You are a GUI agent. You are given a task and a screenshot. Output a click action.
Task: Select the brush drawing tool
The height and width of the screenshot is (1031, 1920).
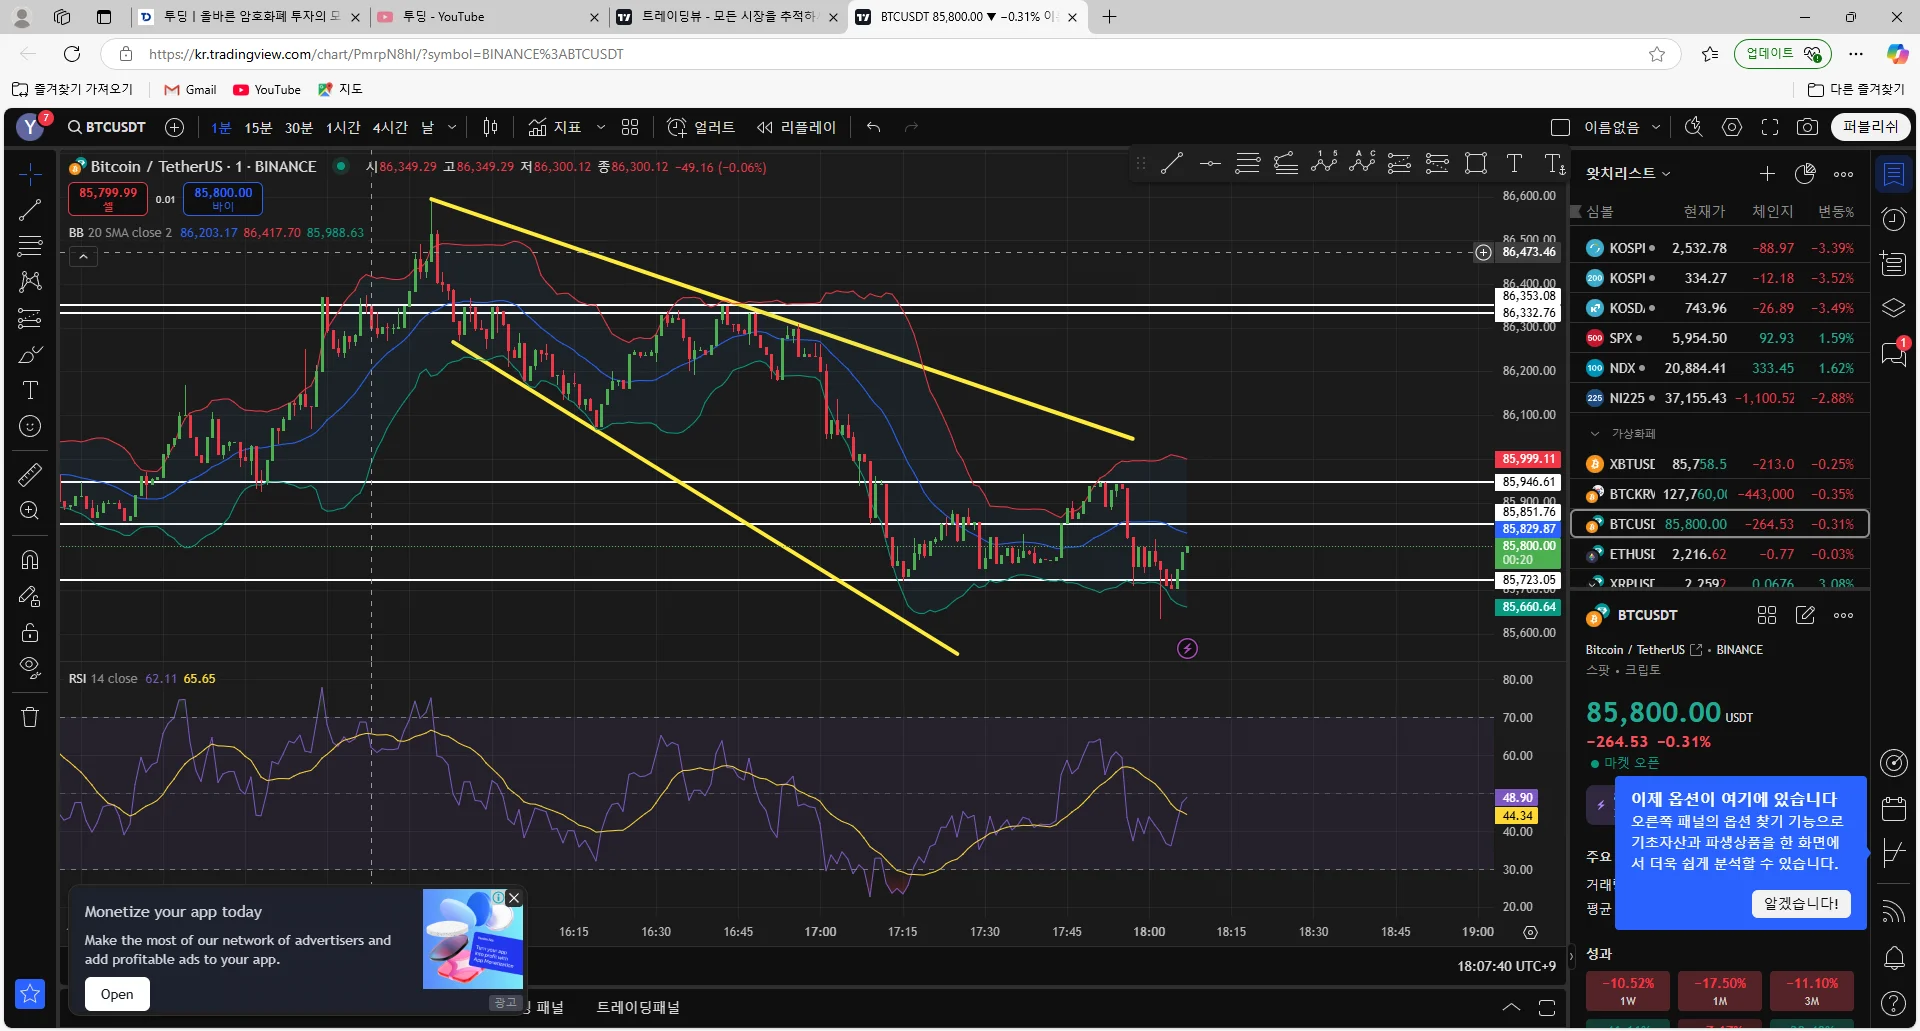[30, 355]
